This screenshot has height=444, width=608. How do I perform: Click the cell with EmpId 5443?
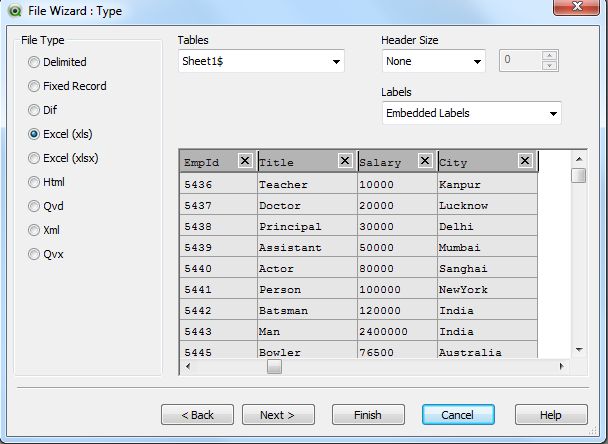click(218, 330)
